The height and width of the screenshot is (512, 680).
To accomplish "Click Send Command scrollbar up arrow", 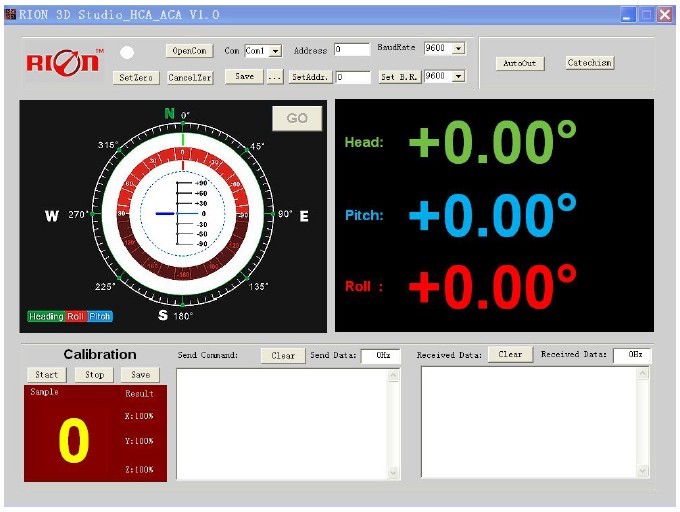I will (x=393, y=375).
